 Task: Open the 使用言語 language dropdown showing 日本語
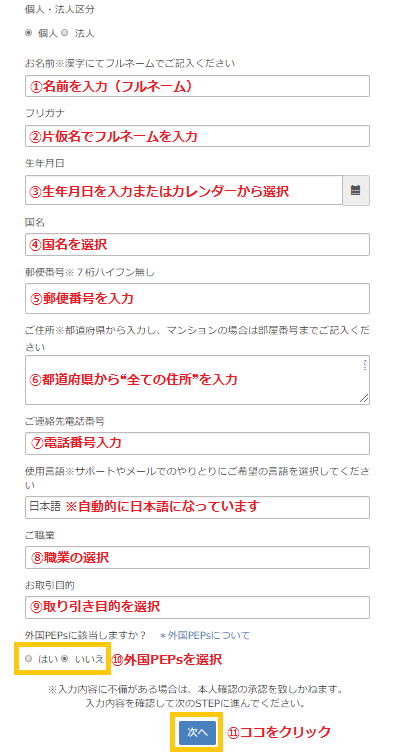point(198,507)
